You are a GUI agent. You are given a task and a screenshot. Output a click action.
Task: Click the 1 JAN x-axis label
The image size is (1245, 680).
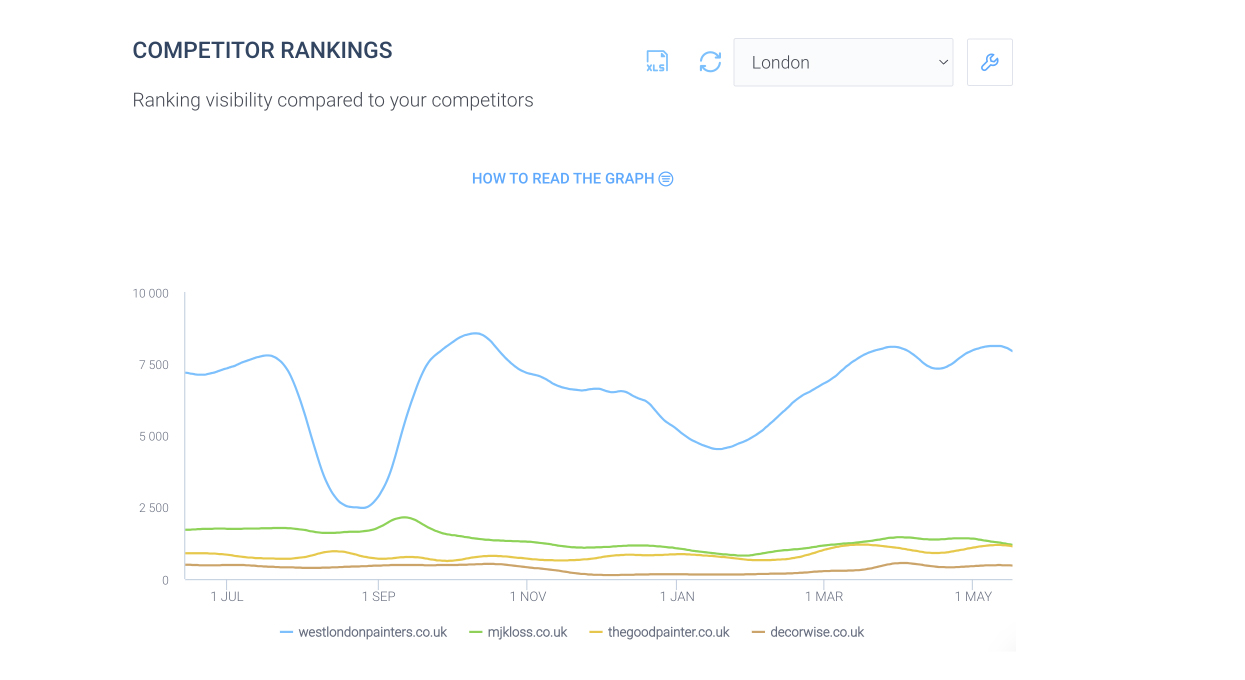pos(677,597)
